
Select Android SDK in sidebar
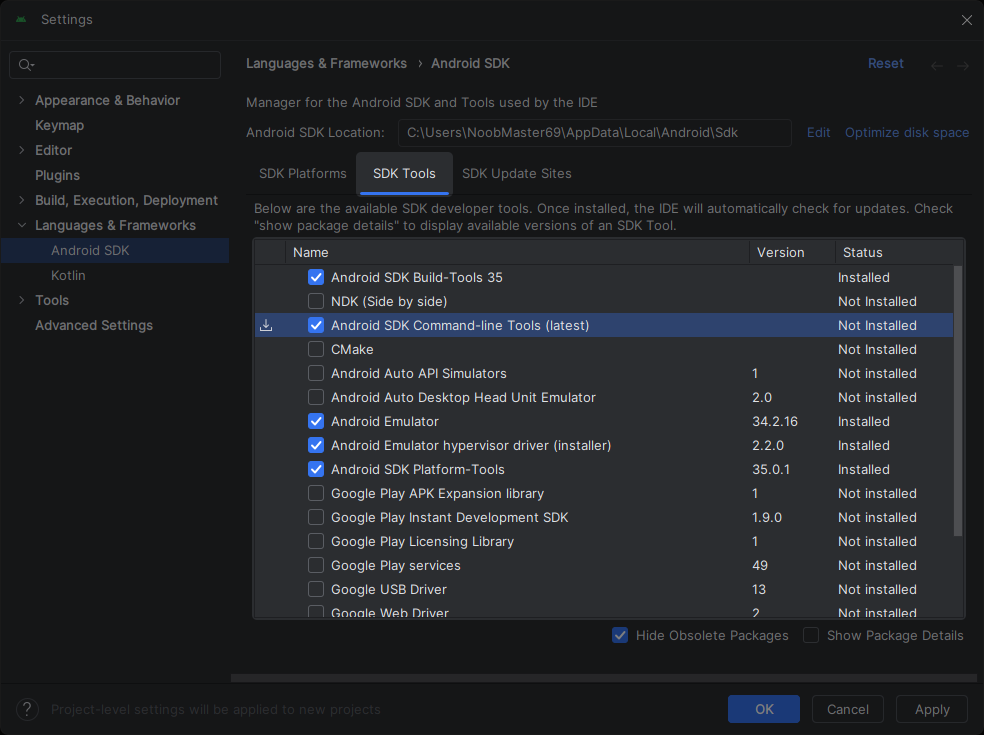[x=115, y=250]
